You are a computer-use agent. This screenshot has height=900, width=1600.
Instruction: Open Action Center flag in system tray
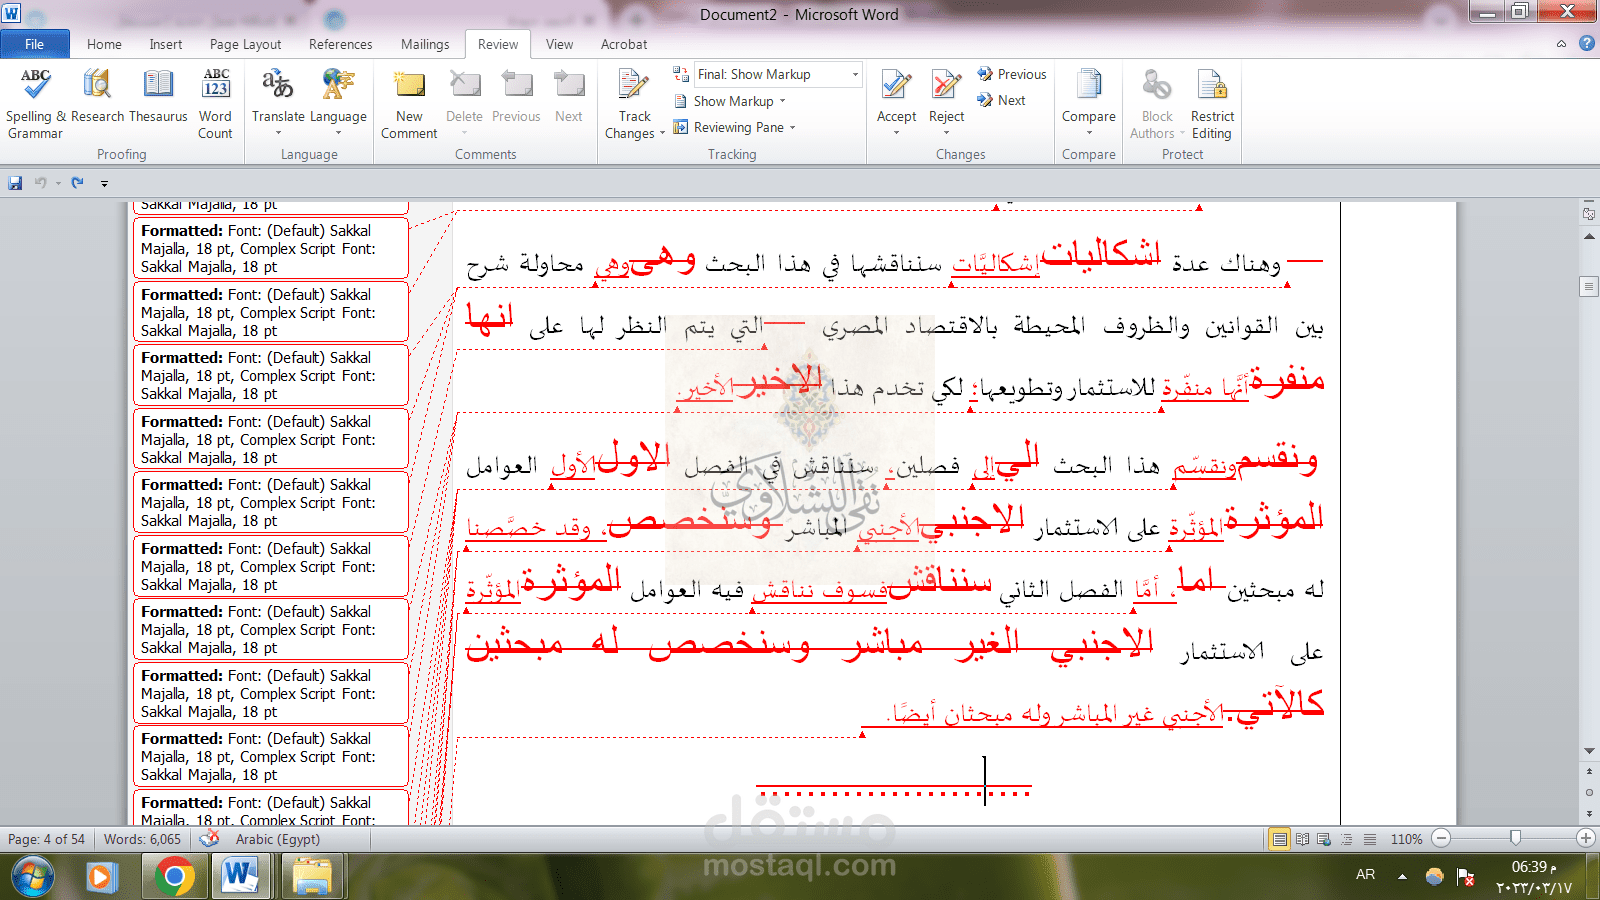click(x=1465, y=877)
